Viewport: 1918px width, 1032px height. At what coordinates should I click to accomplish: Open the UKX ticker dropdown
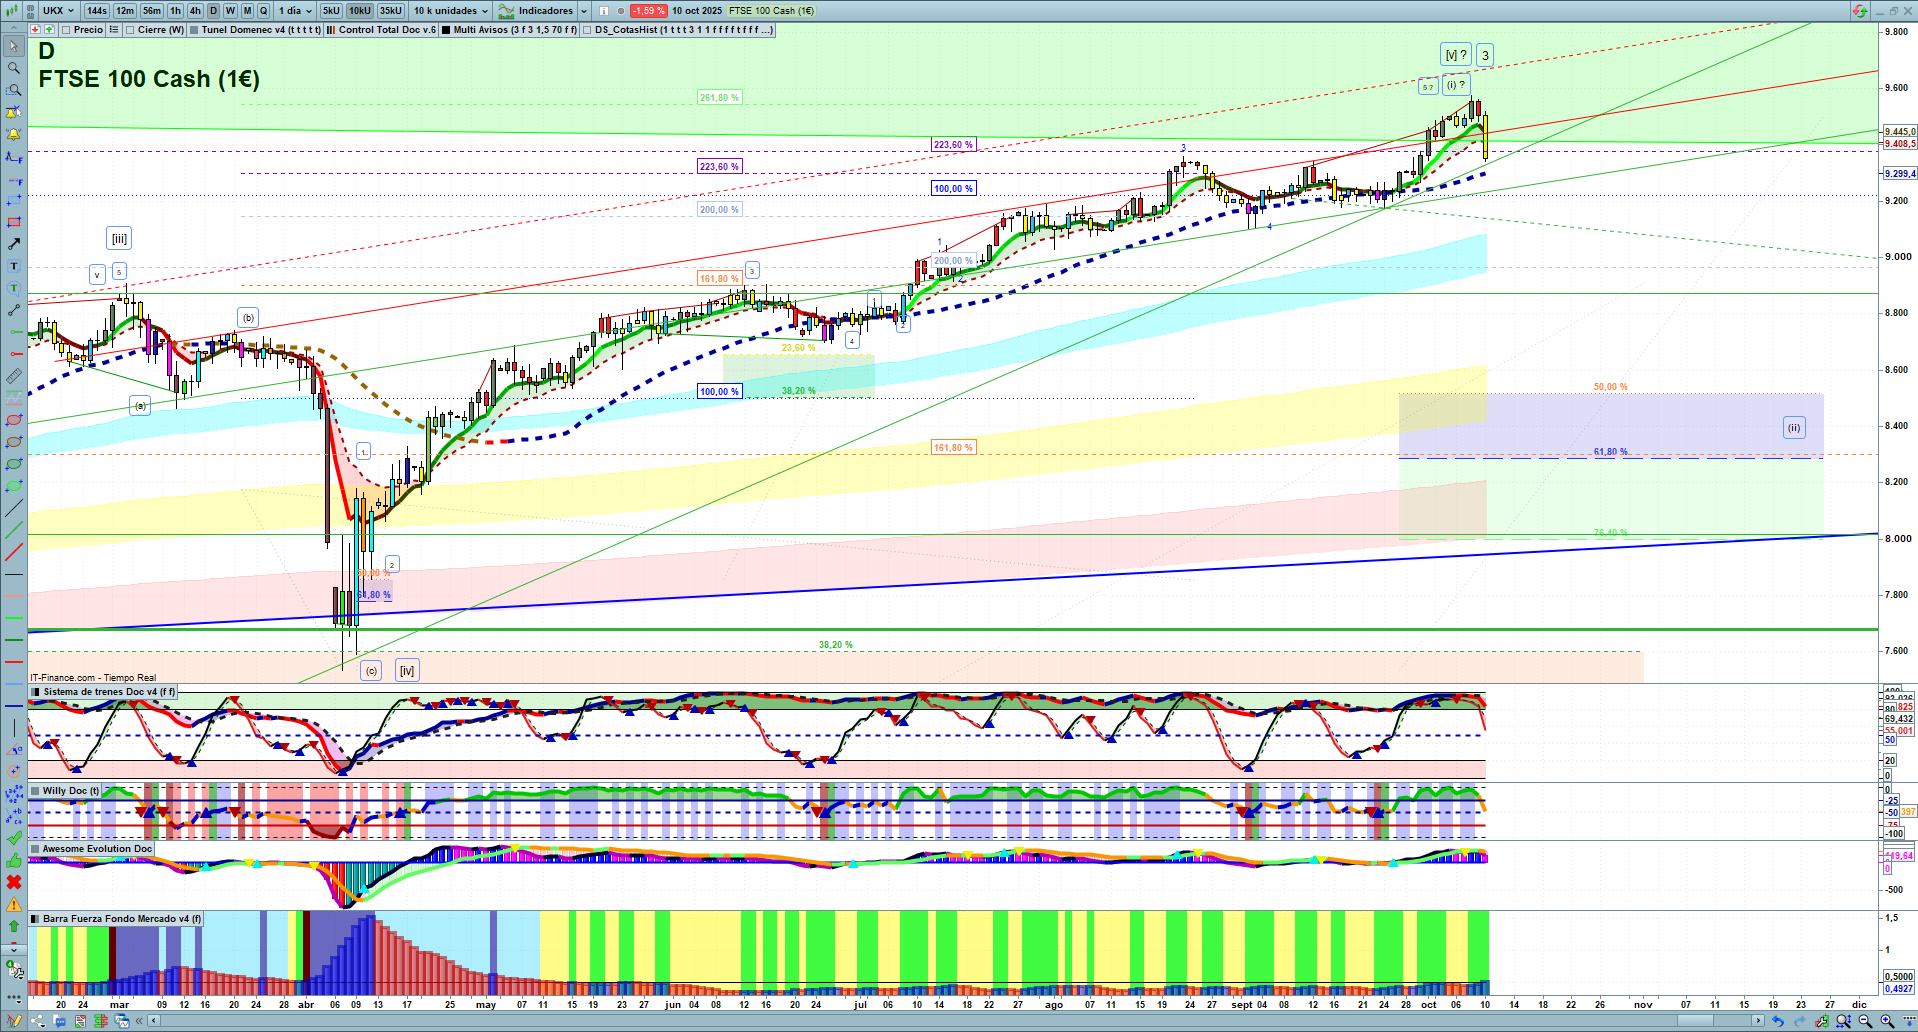coord(58,11)
